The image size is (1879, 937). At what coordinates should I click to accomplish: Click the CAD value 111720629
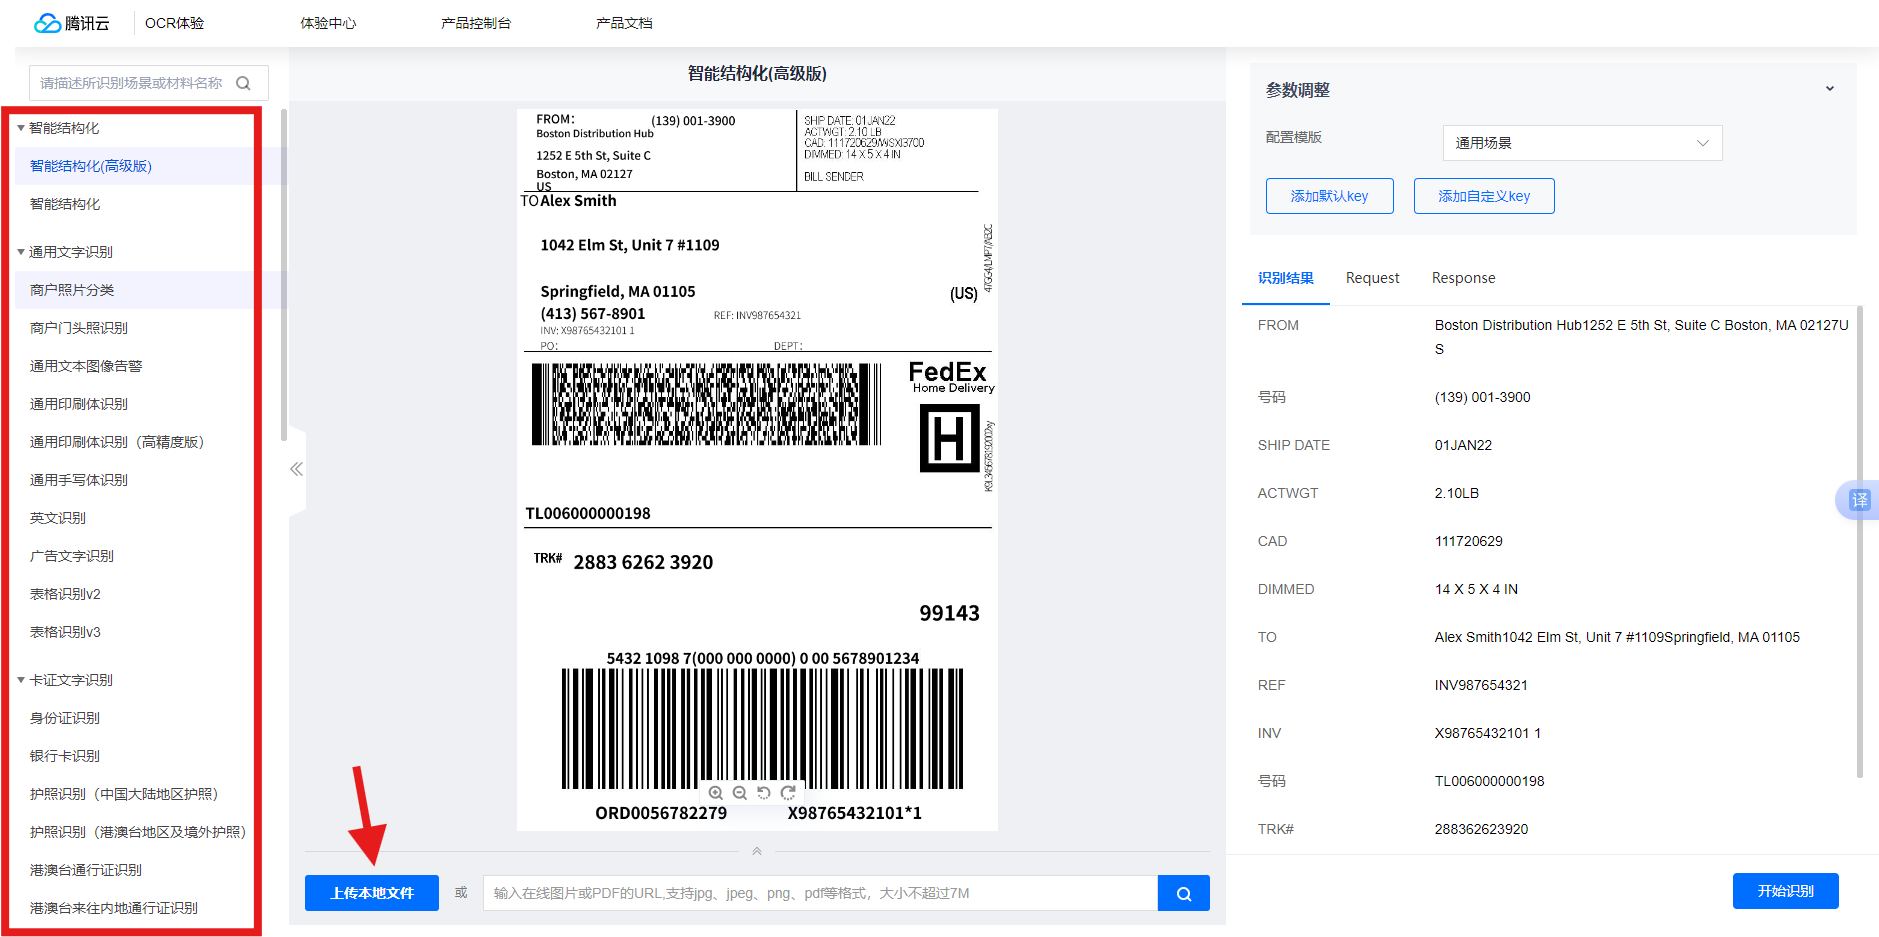[1468, 541]
